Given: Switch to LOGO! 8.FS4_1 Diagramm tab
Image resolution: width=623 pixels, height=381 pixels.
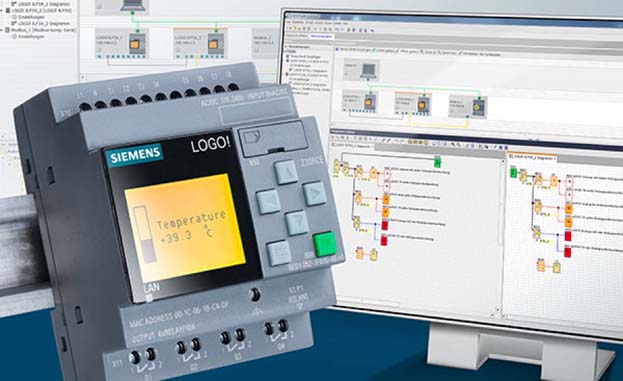Looking at the screenshot, I should (352, 146).
